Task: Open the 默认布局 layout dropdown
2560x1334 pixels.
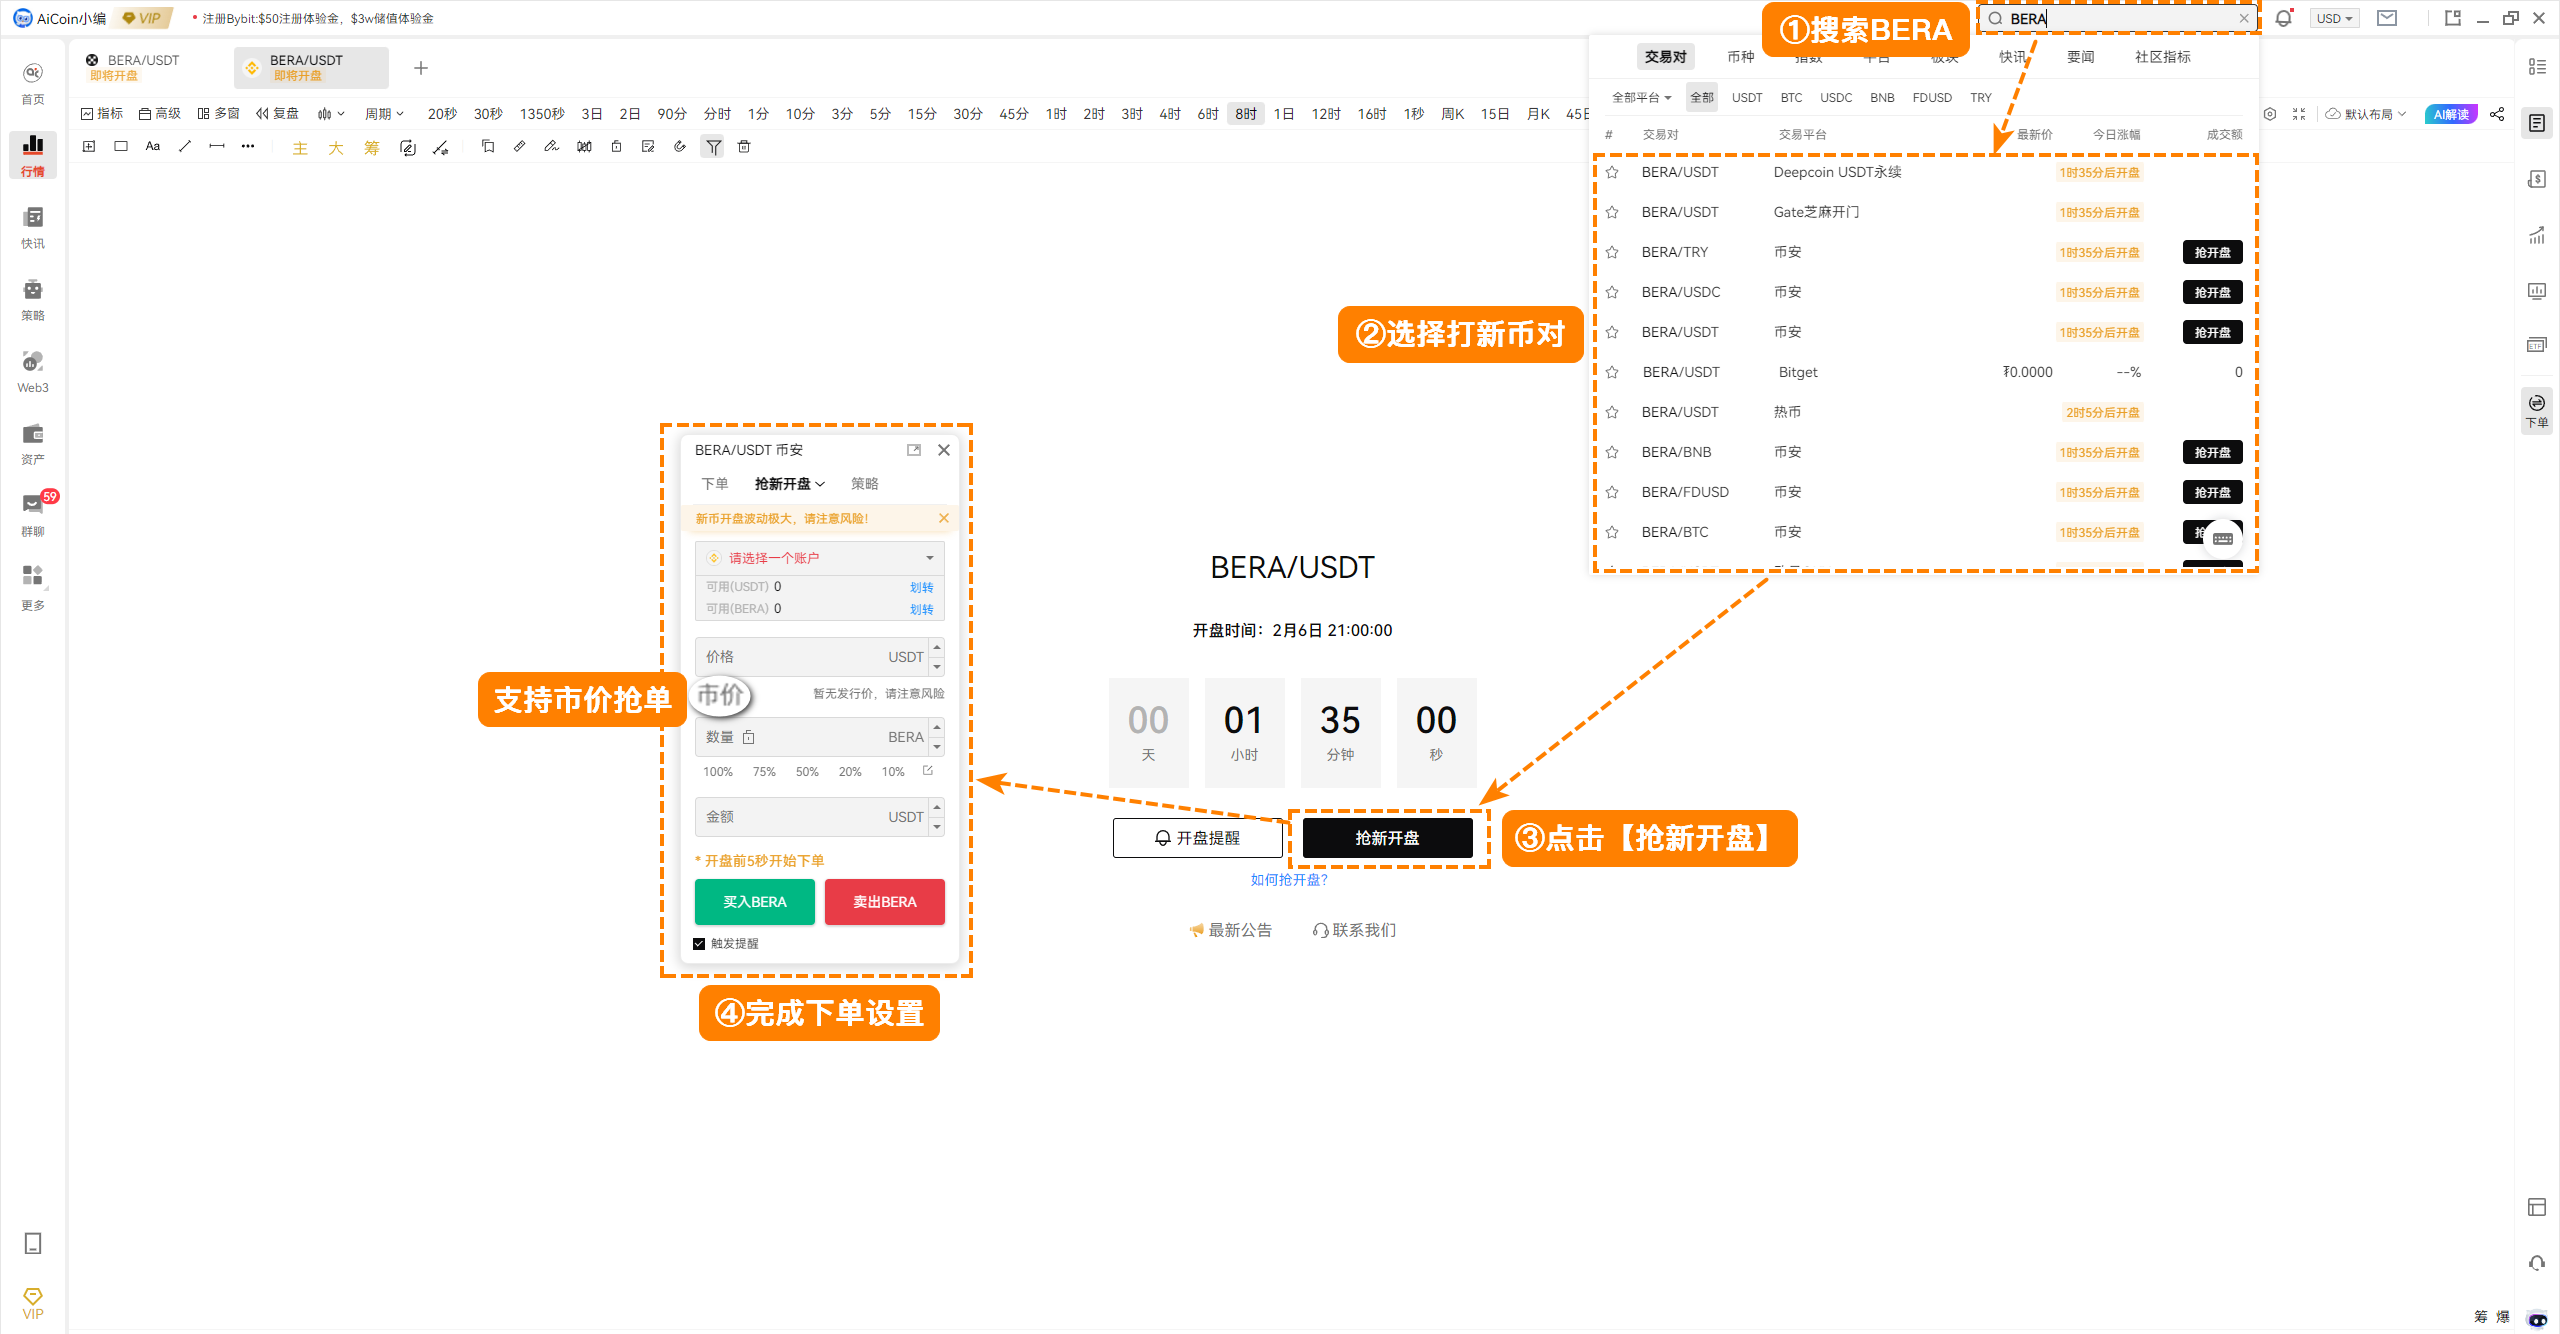Action: [2366, 114]
